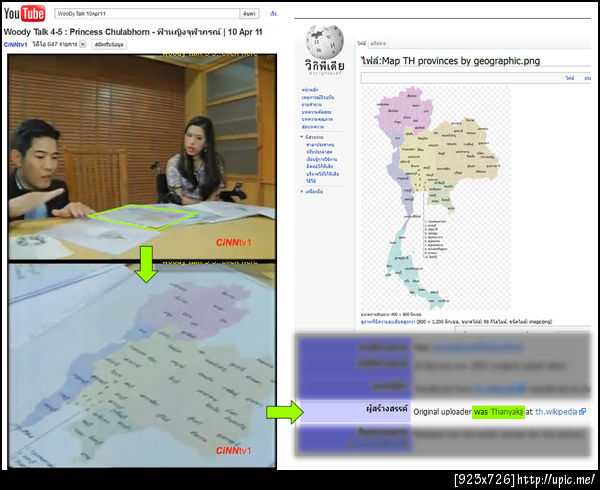Click the Woody Talk 4-5 video title
This screenshot has height=490, width=600.
pos(133,32)
